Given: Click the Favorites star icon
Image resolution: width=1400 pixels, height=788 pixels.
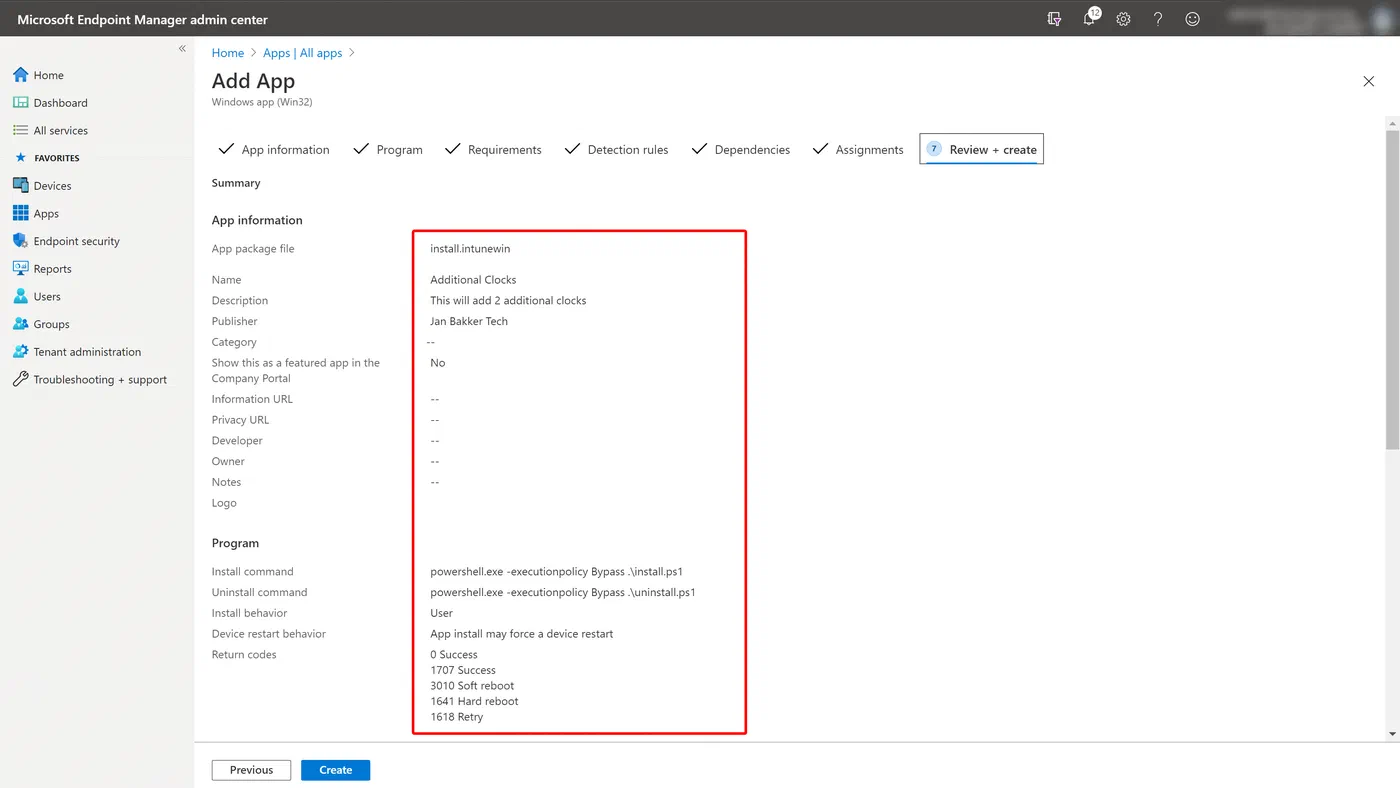Looking at the screenshot, I should (x=20, y=158).
